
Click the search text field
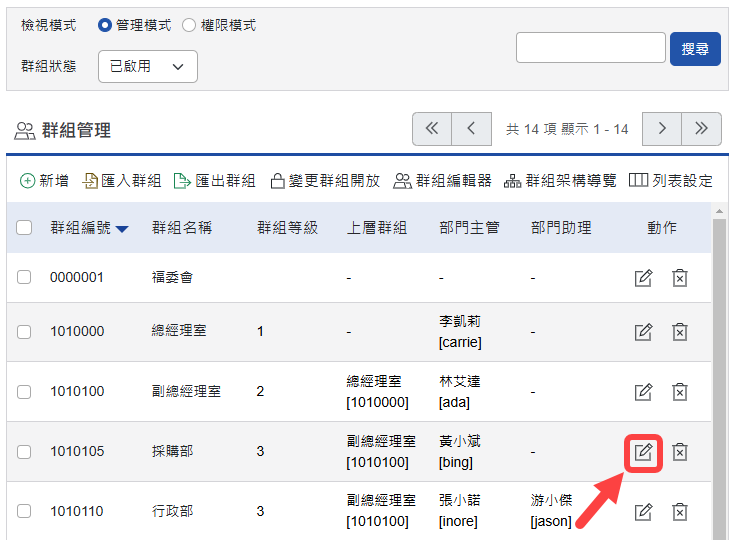tap(590, 48)
